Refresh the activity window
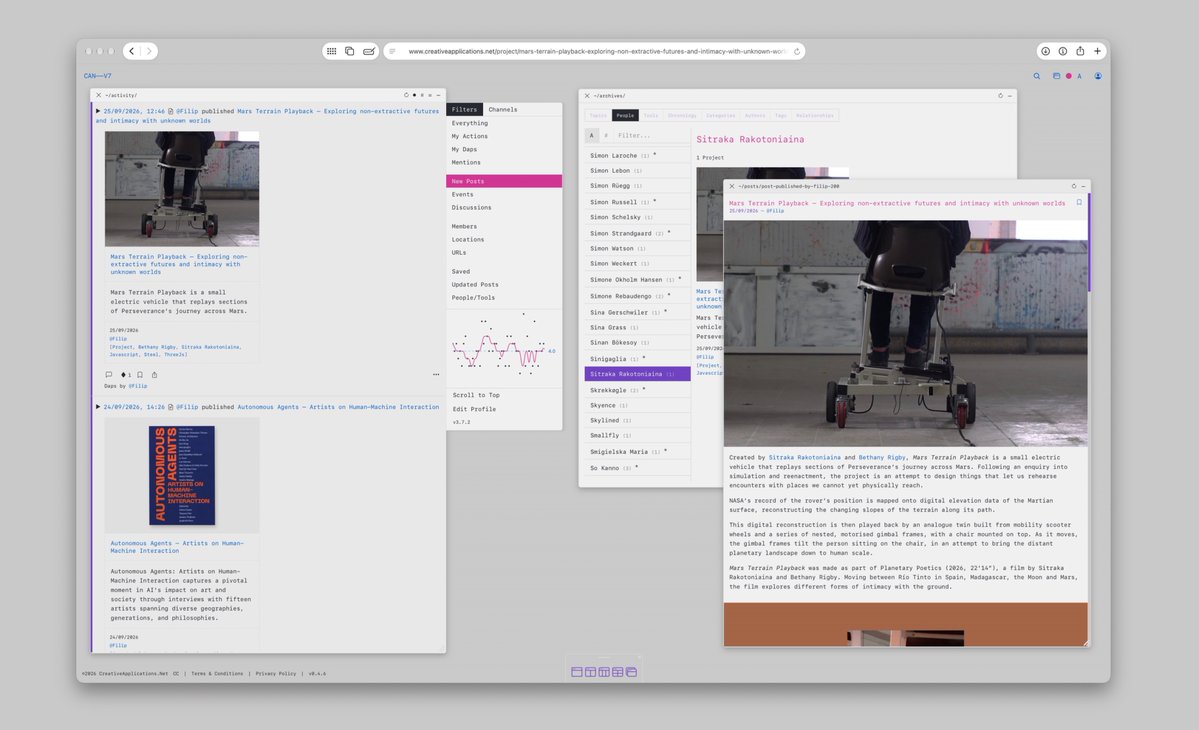The width and height of the screenshot is (1199, 730). [x=406, y=96]
